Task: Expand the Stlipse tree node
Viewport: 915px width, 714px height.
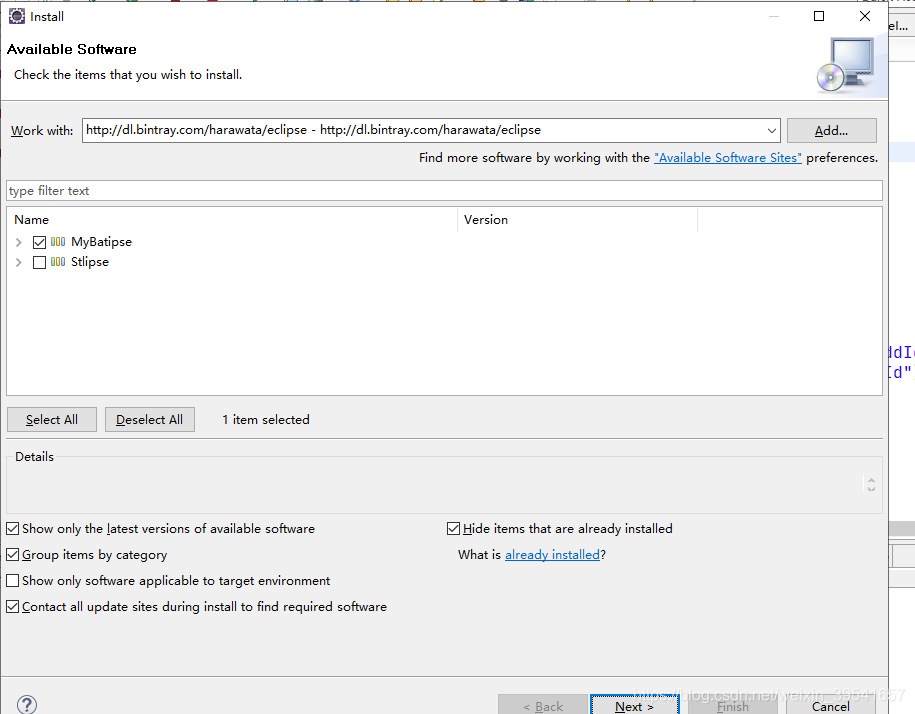Action: pos(19,262)
